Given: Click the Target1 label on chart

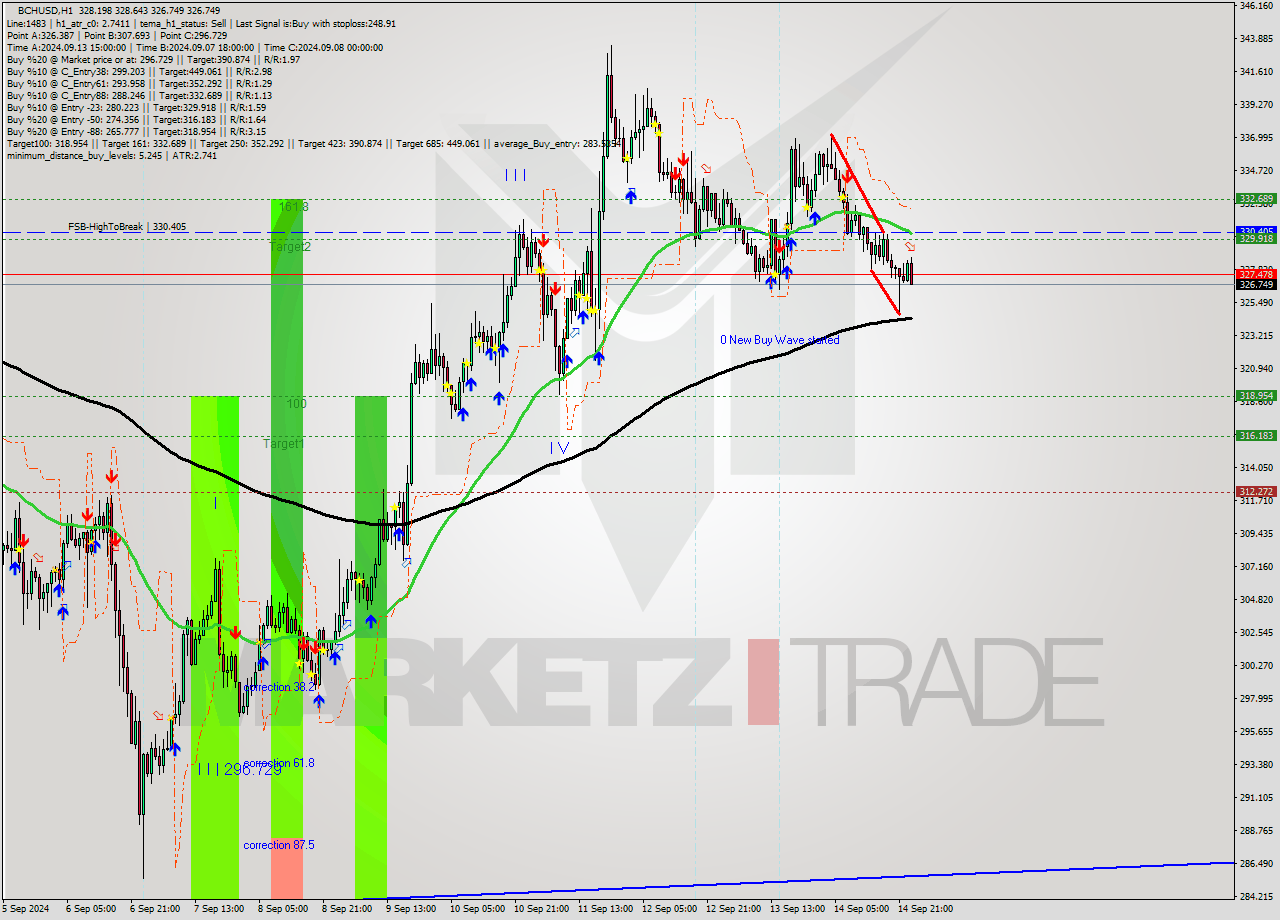Looking at the screenshot, I should coord(283,443).
